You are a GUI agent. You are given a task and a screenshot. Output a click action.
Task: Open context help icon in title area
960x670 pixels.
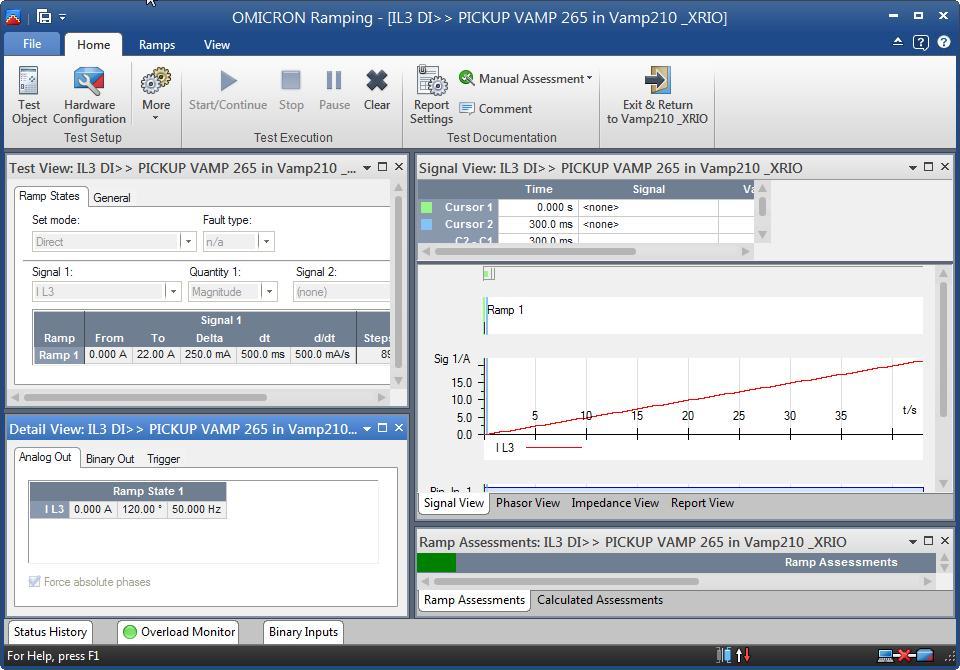[x=920, y=42]
